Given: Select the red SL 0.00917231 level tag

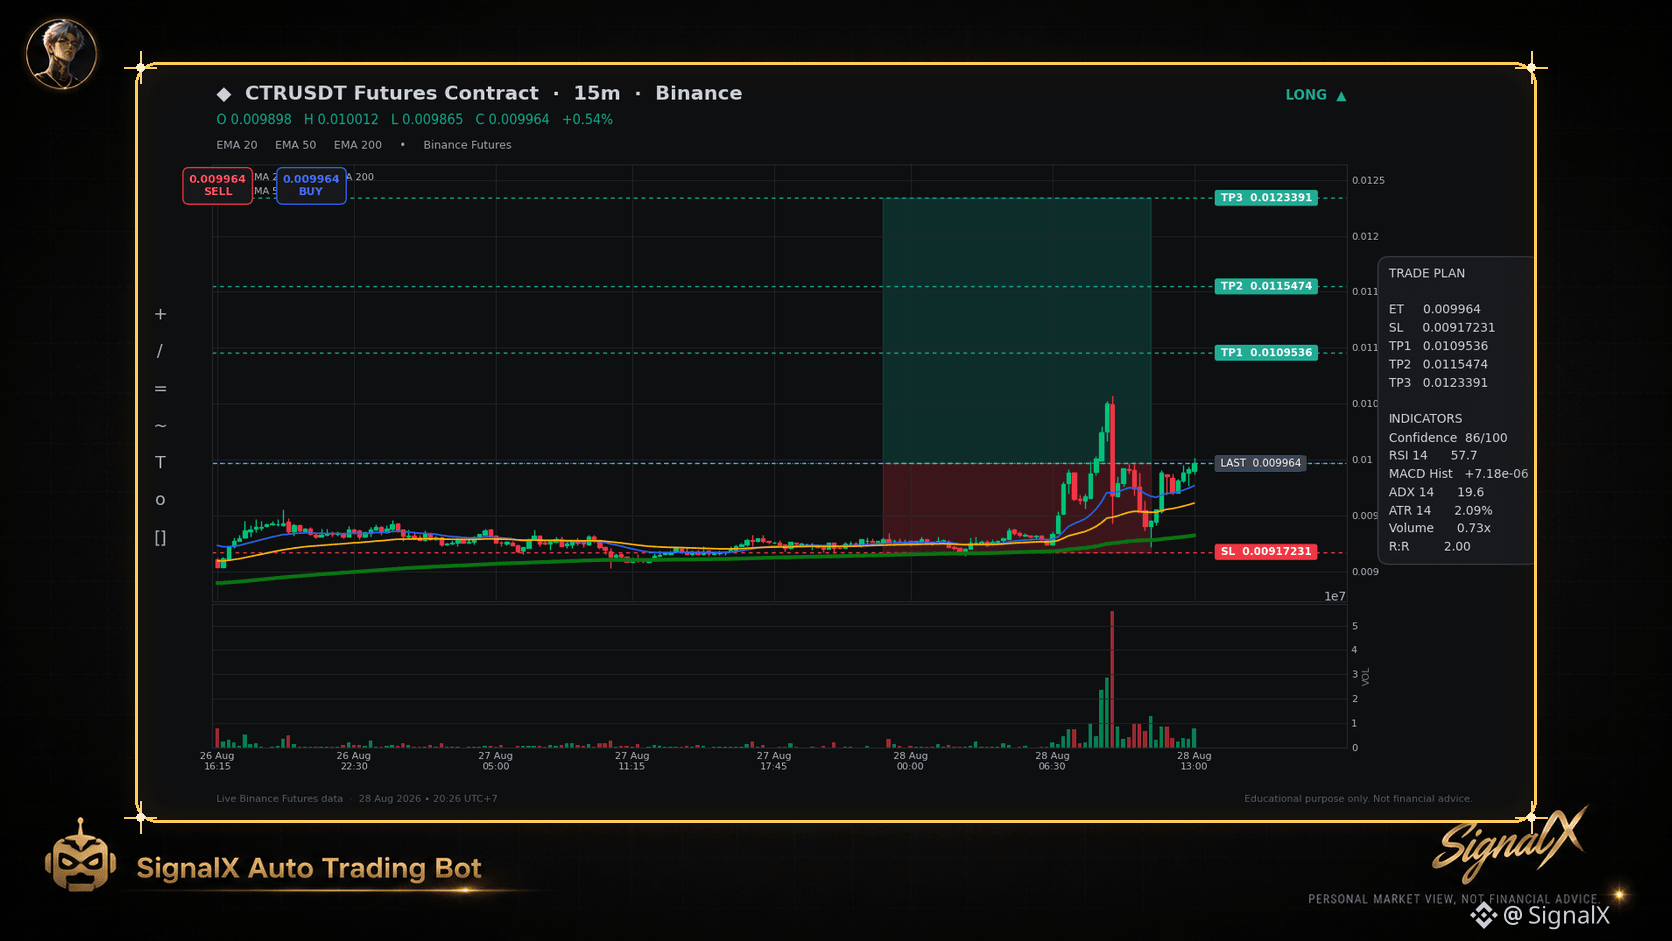Looking at the screenshot, I should point(1266,551).
